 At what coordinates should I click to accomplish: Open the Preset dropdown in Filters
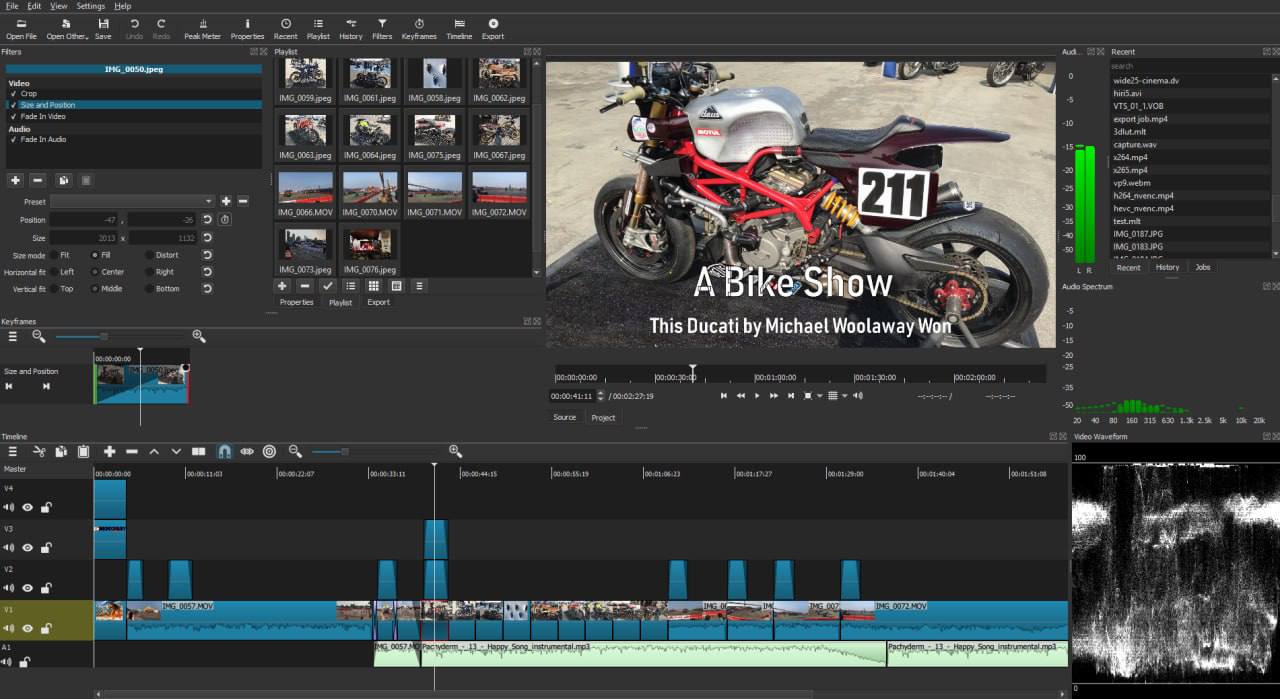tap(146, 201)
